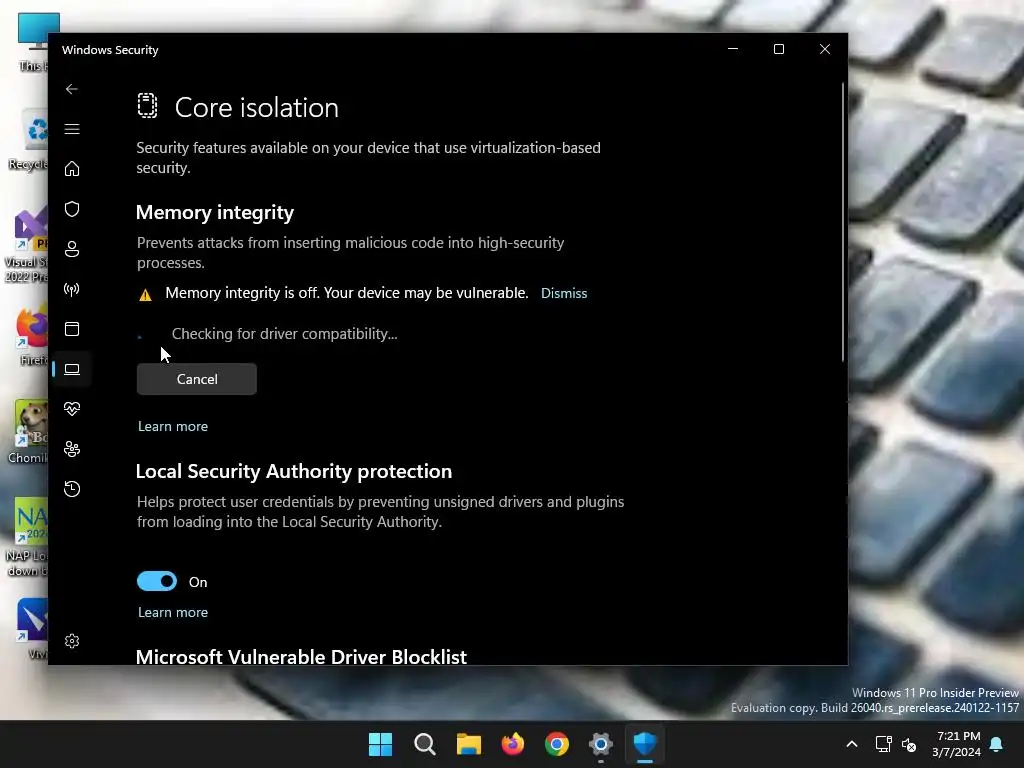Click the 'Memory integrity is off' warning text
Screen dimensions: 1024x768
(x=347, y=293)
